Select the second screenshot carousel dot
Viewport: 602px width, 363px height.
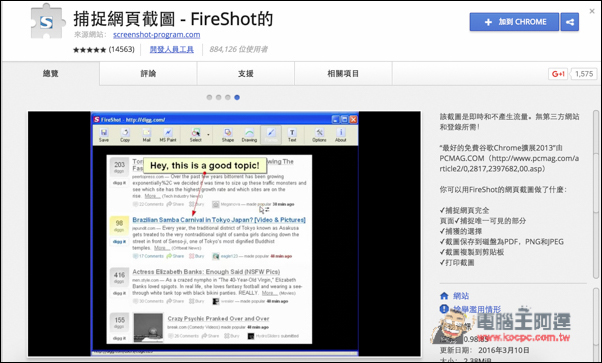[x=218, y=97]
